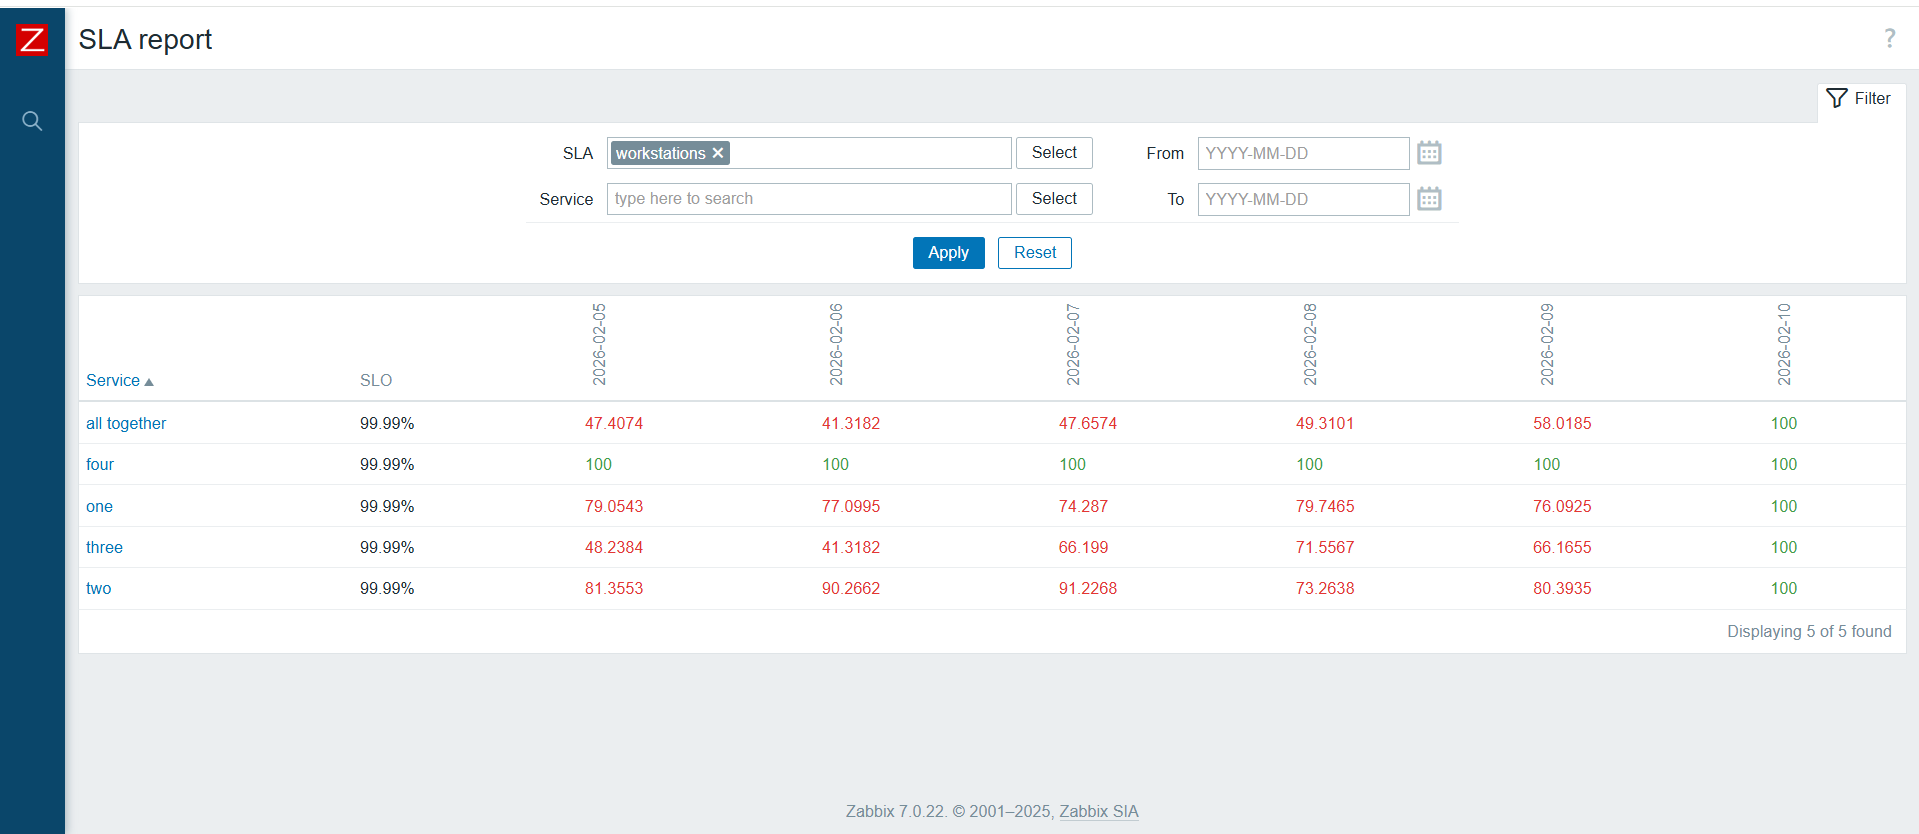Open the sidebar search icon

[32, 121]
